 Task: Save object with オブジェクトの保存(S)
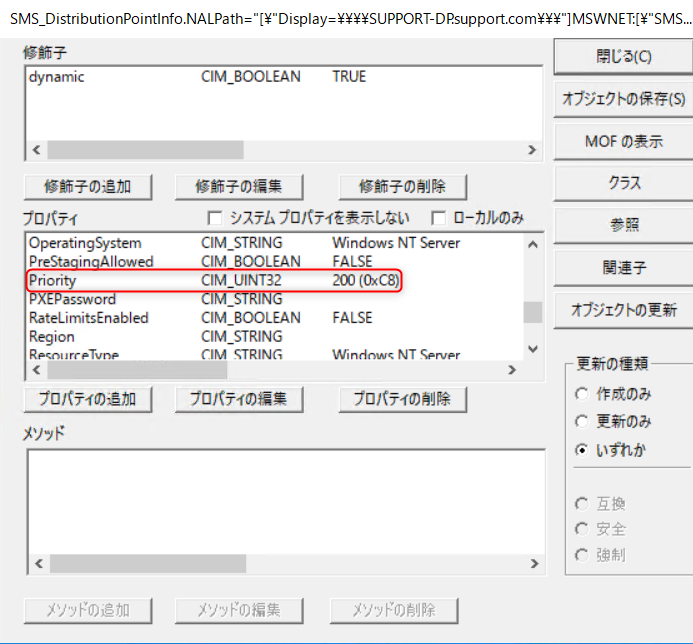623,99
